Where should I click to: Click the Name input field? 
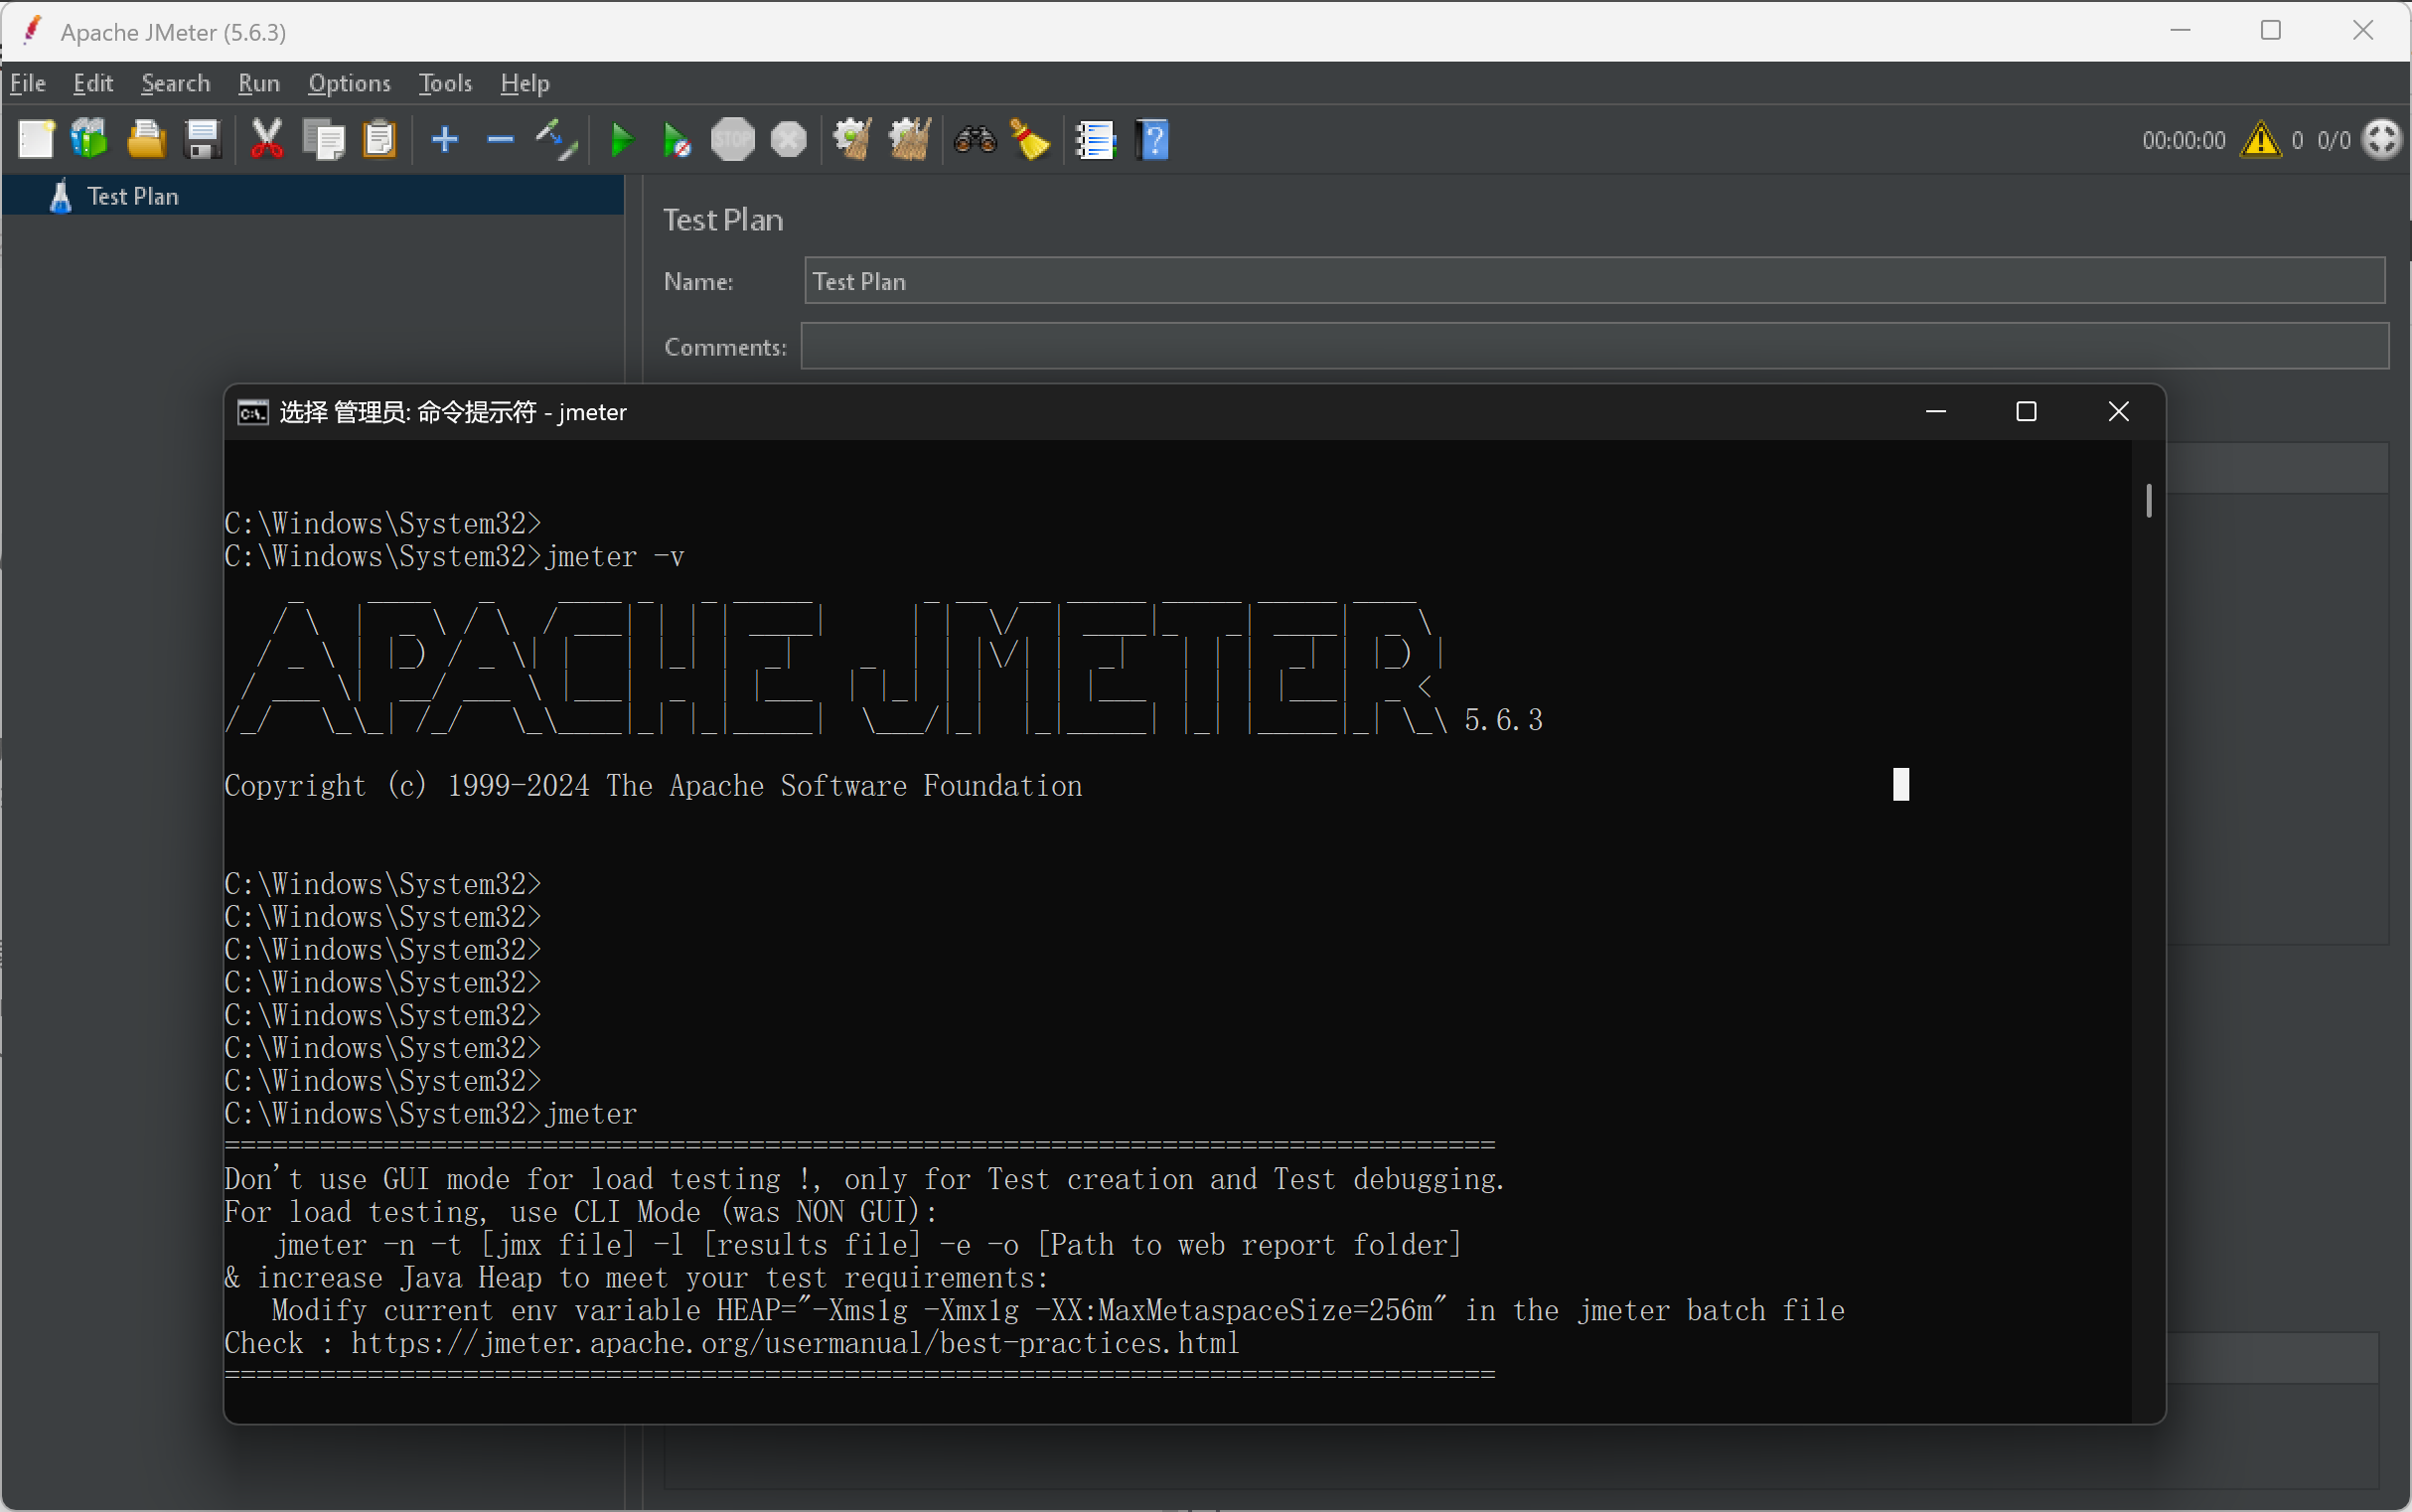[x=1594, y=281]
